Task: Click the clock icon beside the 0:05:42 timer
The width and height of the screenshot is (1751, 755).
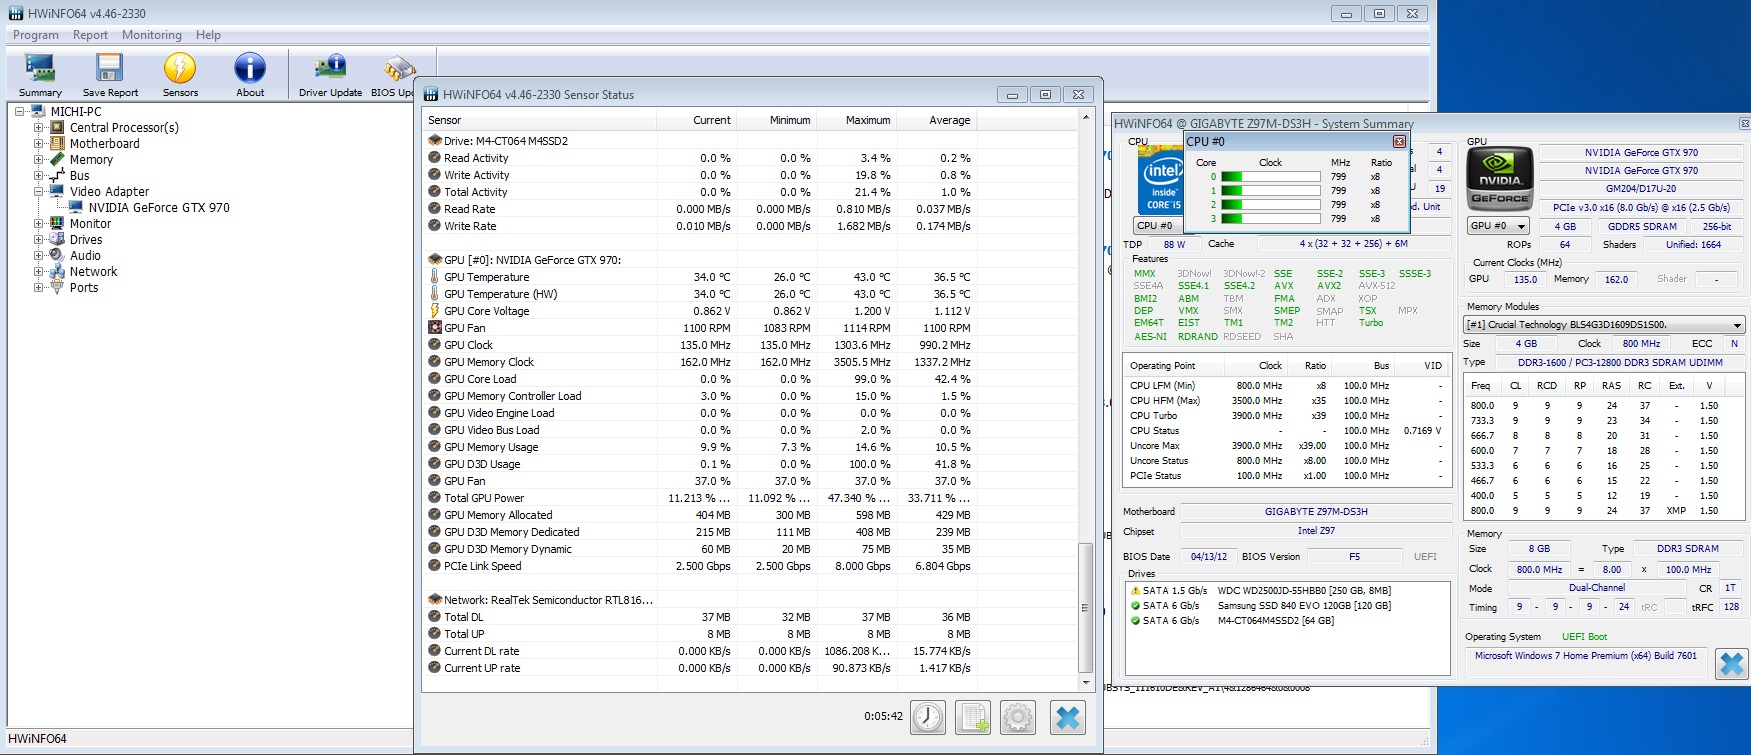Action: [x=928, y=717]
